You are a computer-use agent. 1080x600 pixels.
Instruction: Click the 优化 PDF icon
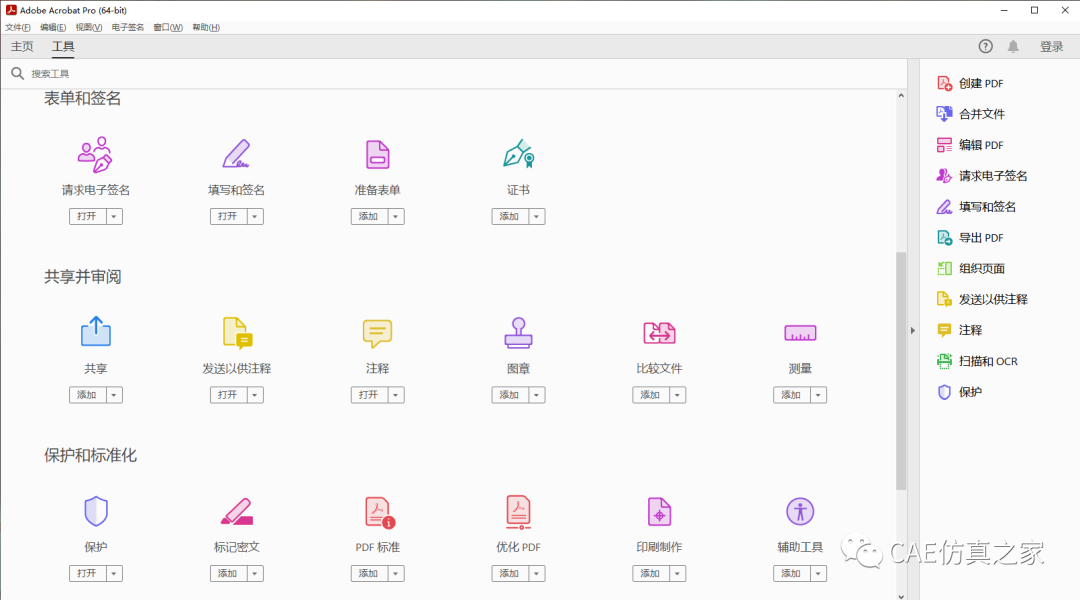[x=519, y=512]
